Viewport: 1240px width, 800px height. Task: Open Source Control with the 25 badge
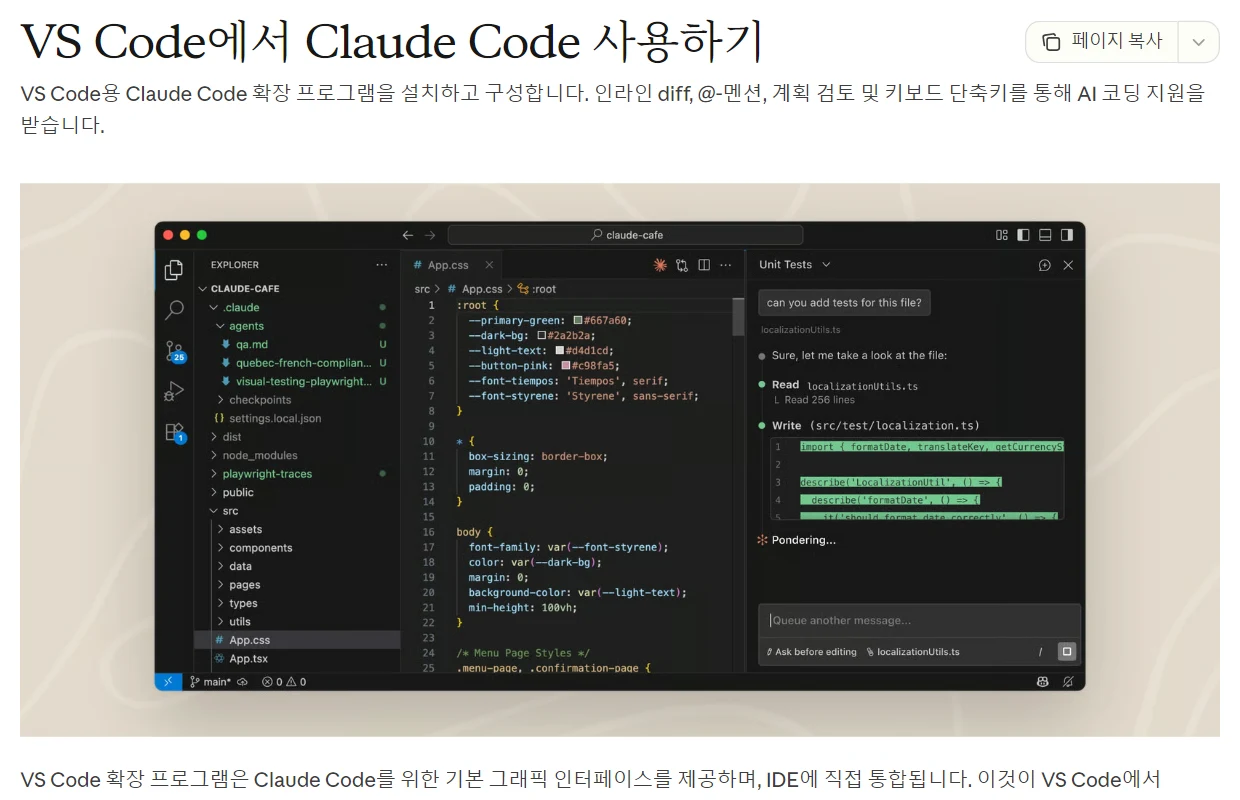pos(175,351)
